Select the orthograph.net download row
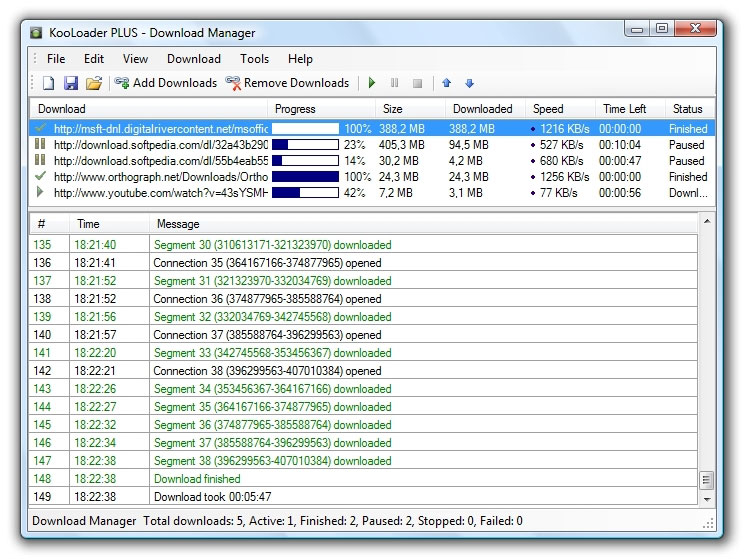 pyautogui.click(x=160, y=177)
